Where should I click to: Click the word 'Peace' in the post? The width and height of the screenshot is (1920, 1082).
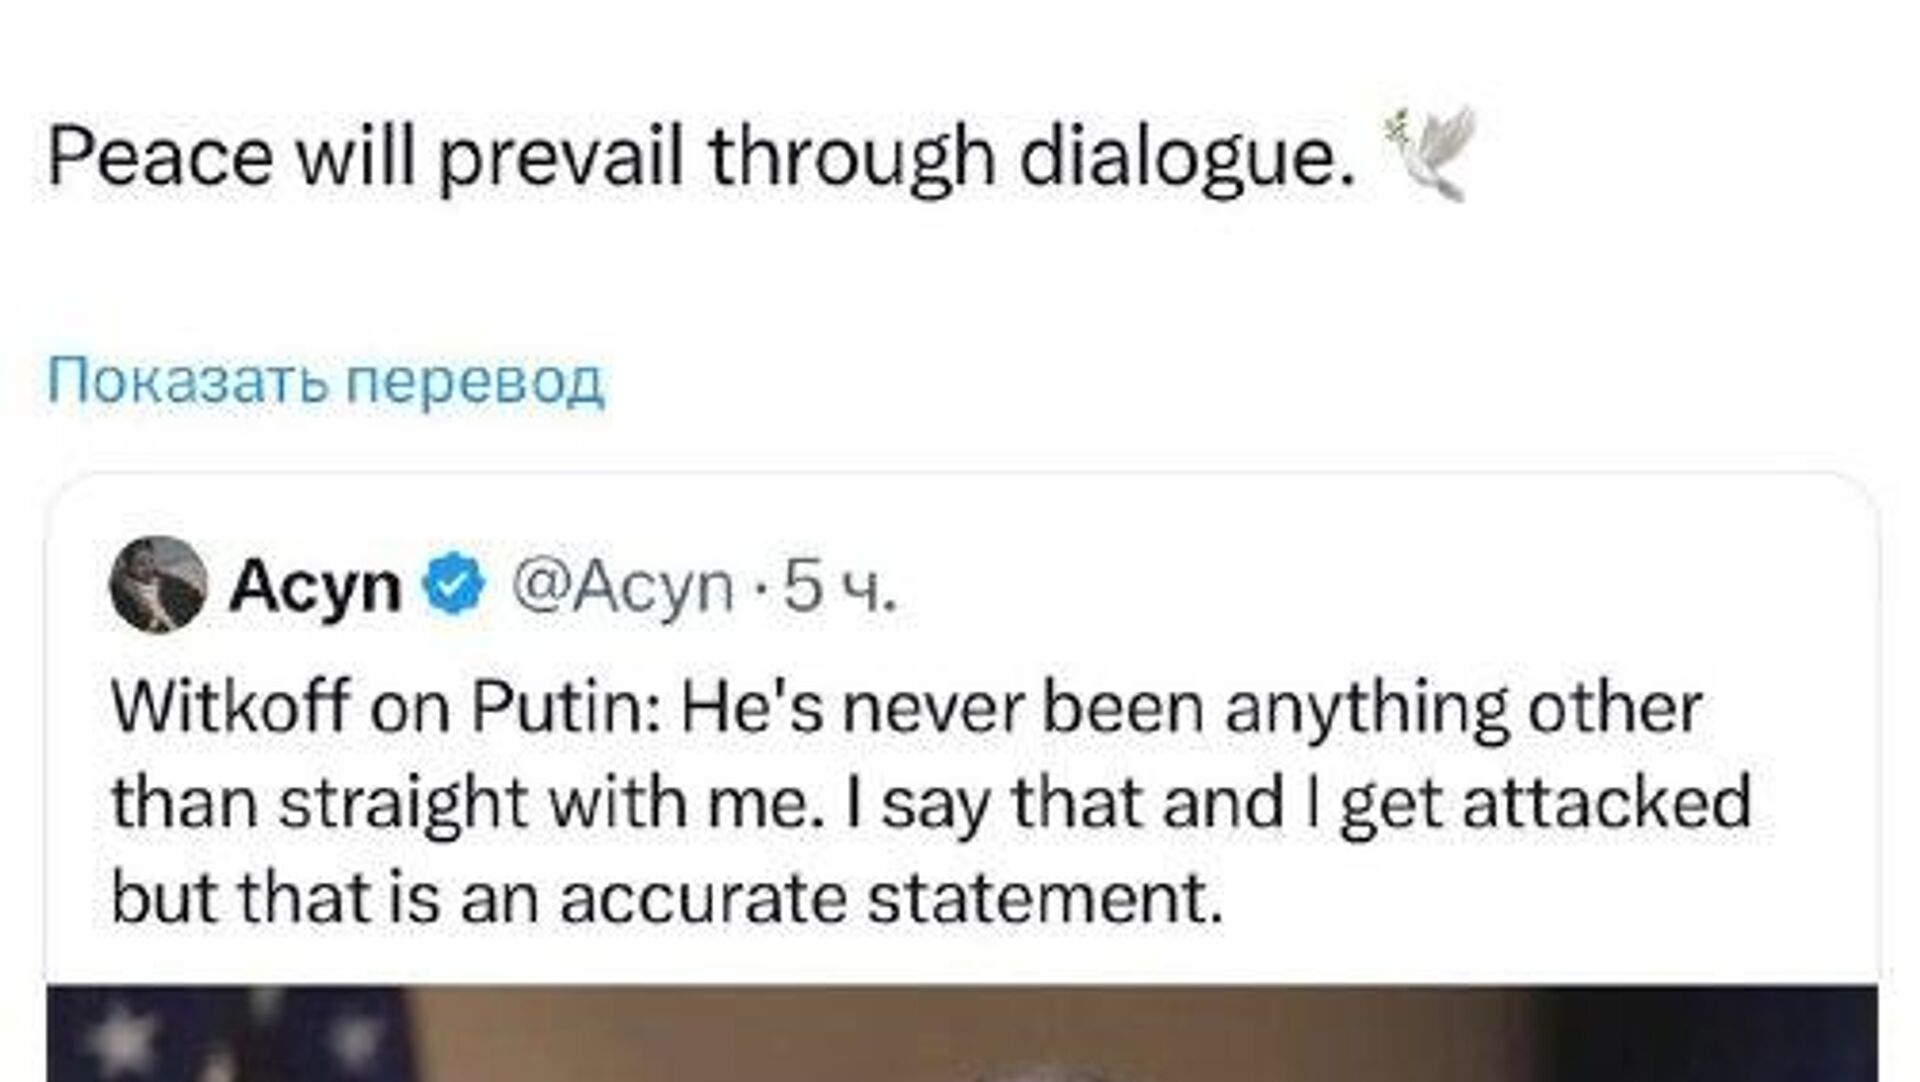(160, 158)
